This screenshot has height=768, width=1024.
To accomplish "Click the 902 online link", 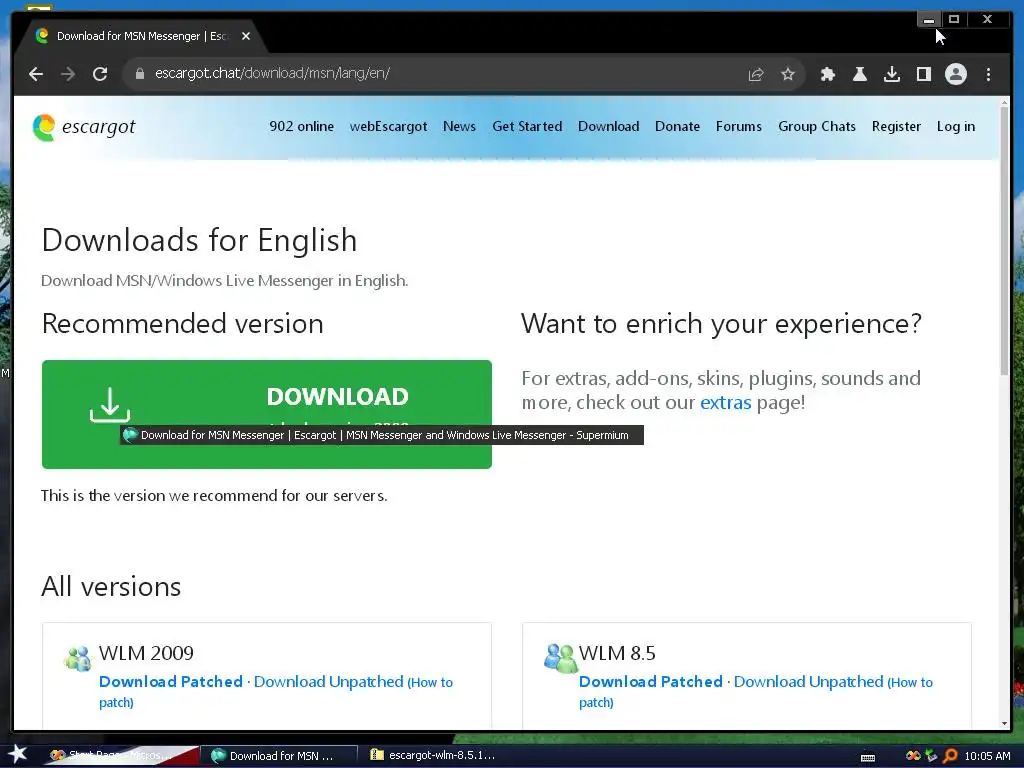I will coord(301,126).
